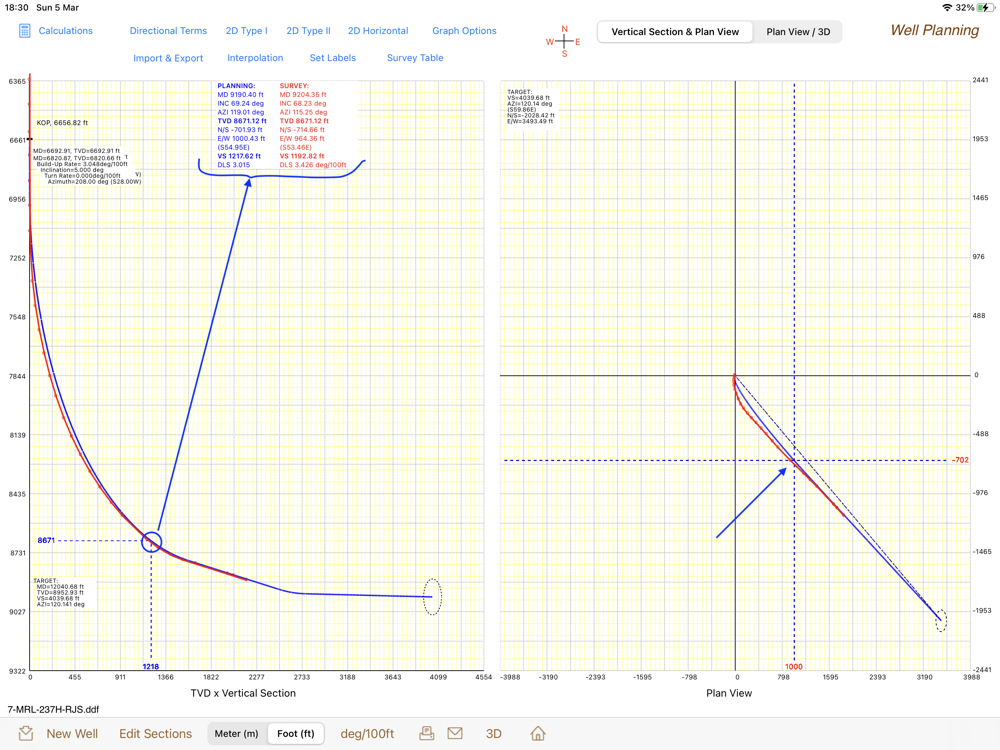Tap the New Well notepad icon
The image size is (1000, 750).
click(26, 733)
